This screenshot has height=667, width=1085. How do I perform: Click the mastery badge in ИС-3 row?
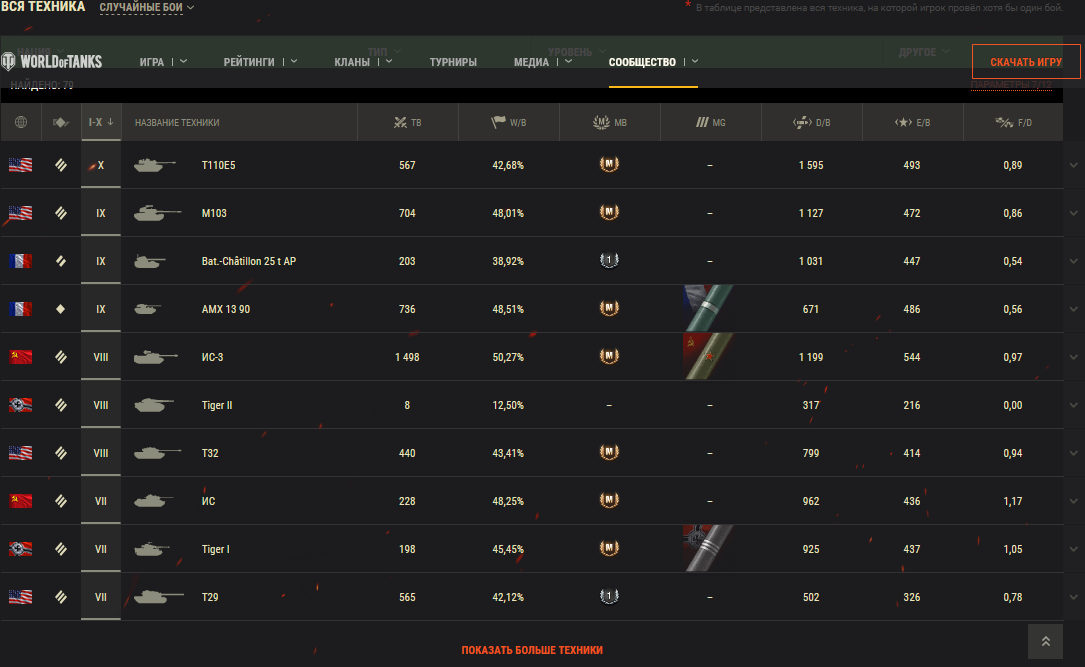pos(609,356)
